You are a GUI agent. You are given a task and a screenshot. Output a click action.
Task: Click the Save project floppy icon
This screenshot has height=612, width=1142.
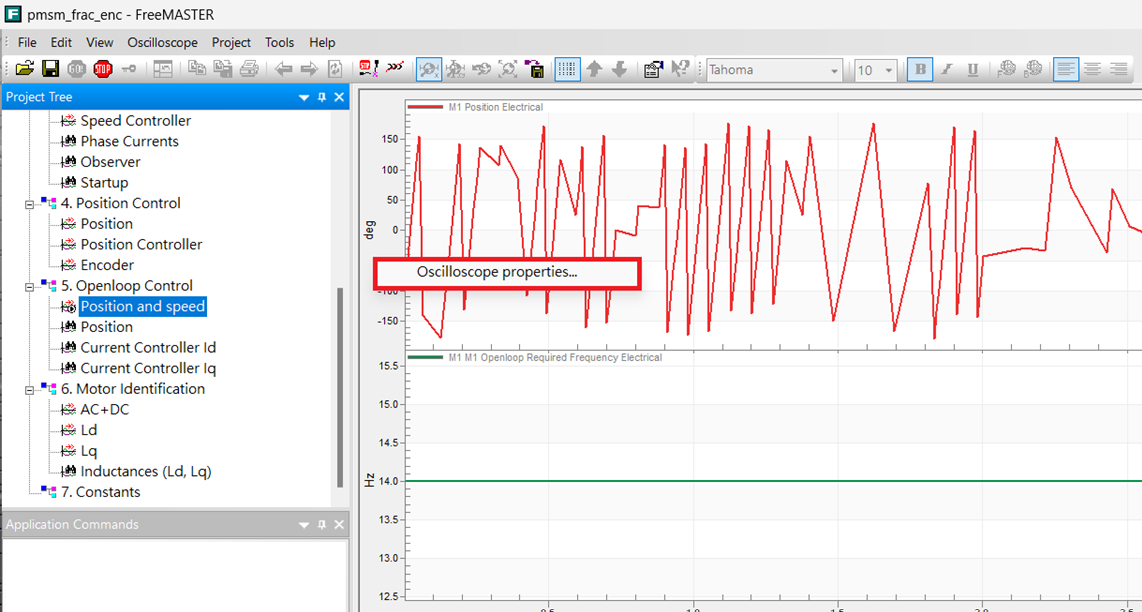pyautogui.click(x=50, y=69)
